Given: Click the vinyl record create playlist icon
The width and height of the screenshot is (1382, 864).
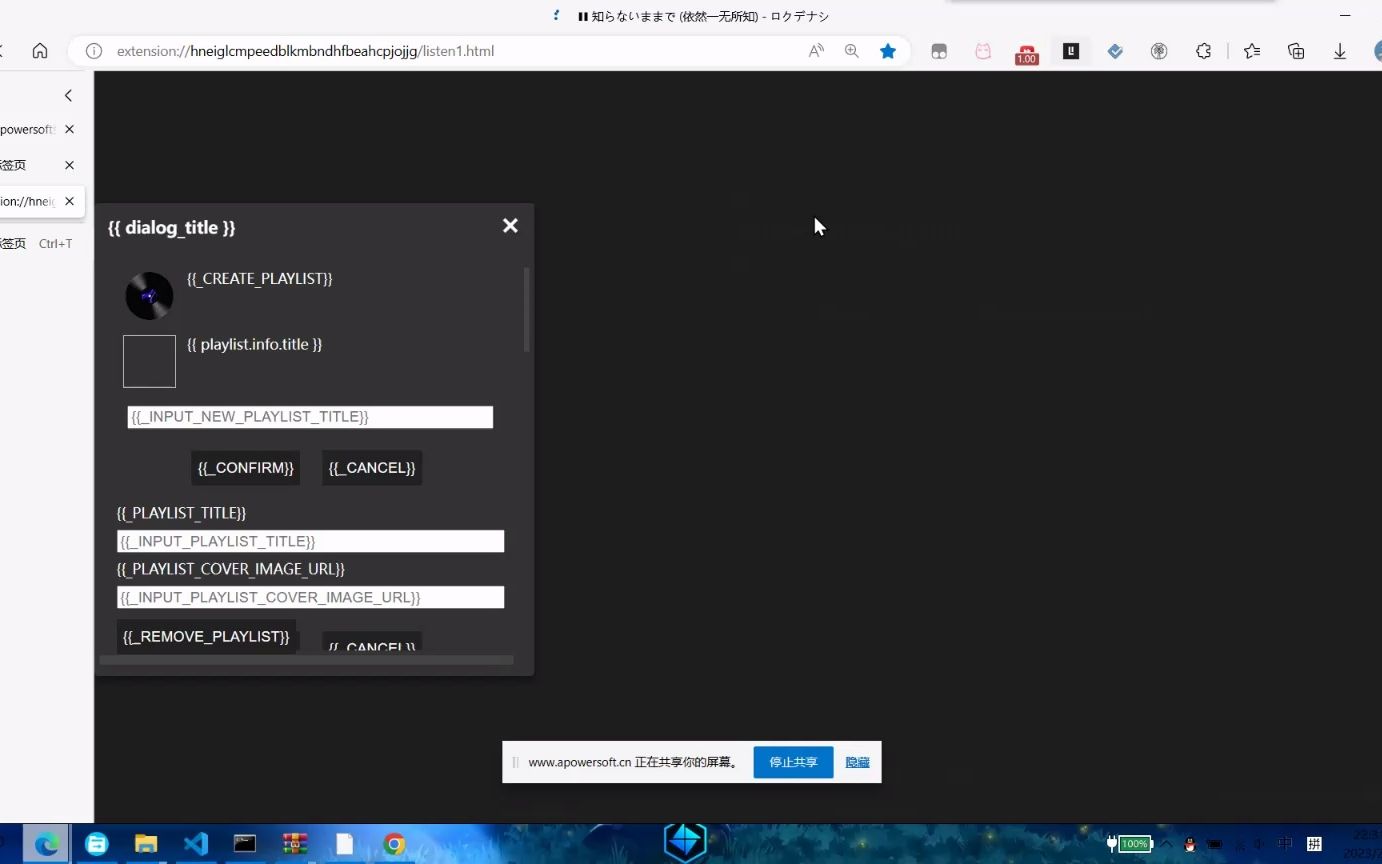Looking at the screenshot, I should coord(149,296).
